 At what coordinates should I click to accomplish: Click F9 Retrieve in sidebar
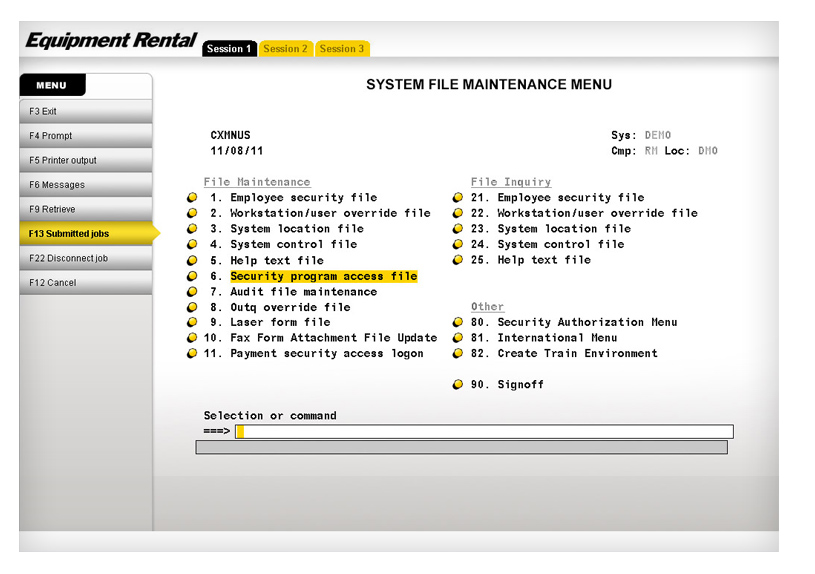pyautogui.click(x=86, y=209)
